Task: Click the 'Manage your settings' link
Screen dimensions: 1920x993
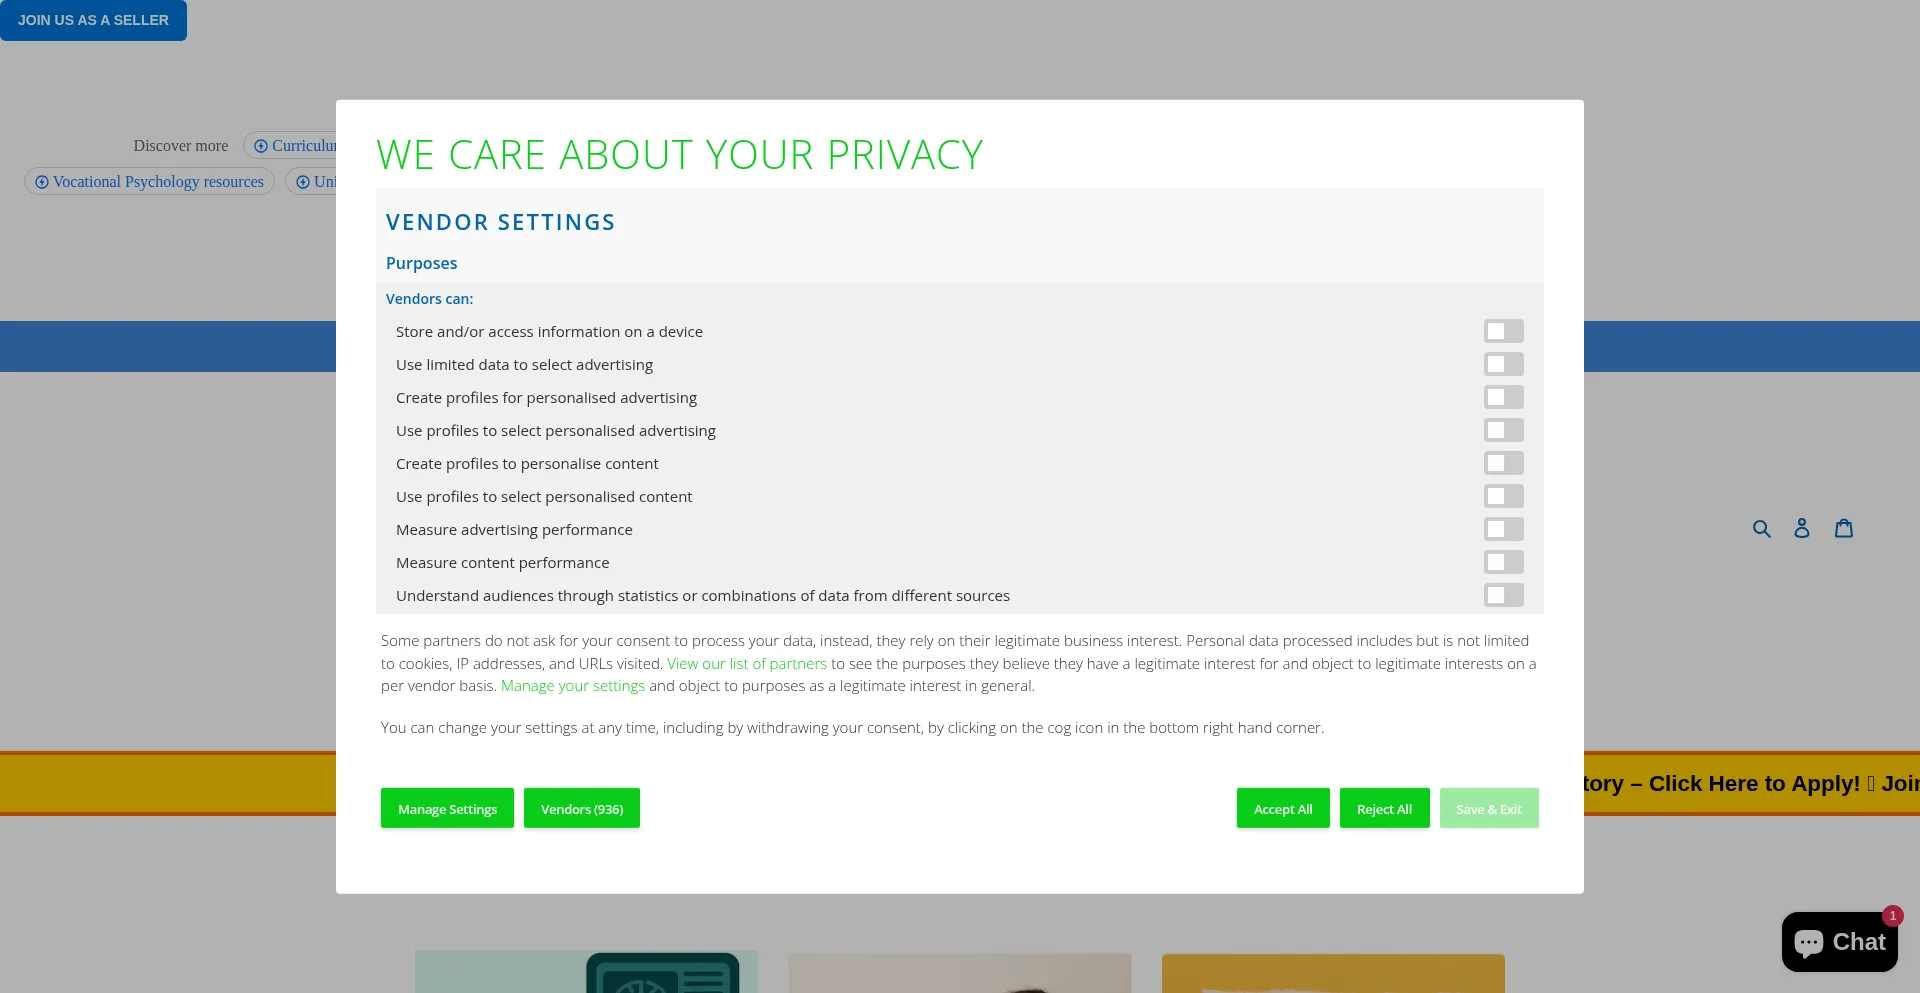Action: (x=573, y=686)
